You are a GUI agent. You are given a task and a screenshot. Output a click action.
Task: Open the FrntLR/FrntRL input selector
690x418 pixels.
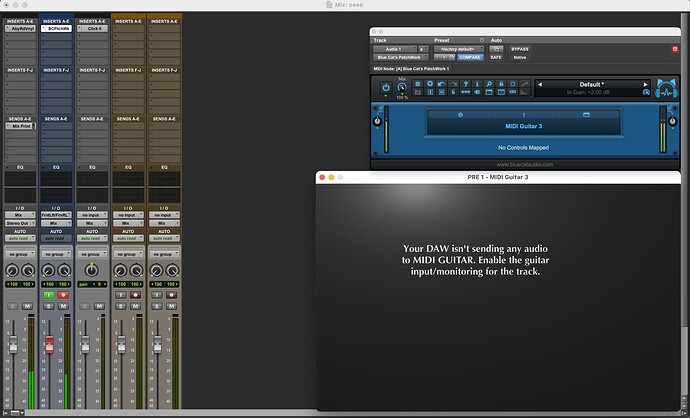pyautogui.click(x=56, y=215)
